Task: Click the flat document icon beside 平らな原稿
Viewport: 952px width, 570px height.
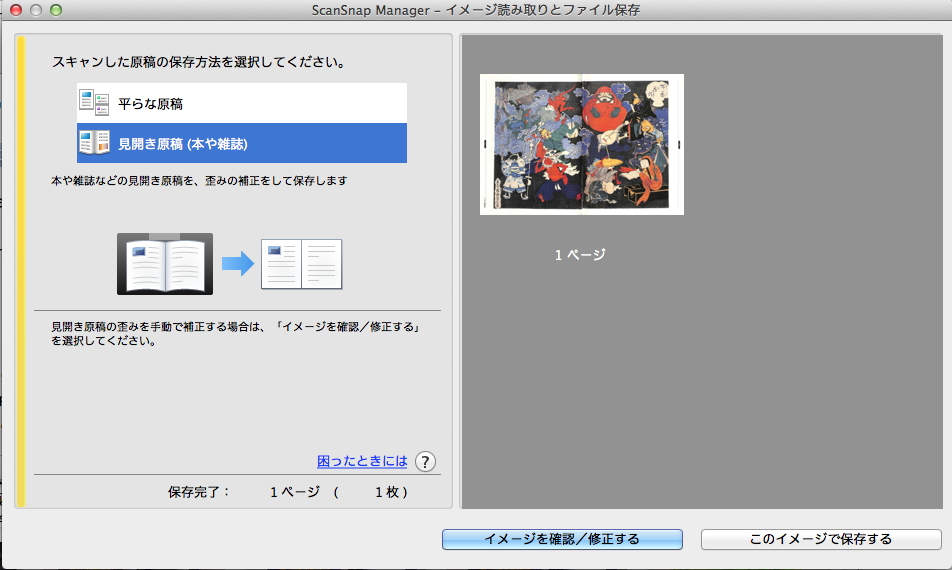Action: pos(94,103)
